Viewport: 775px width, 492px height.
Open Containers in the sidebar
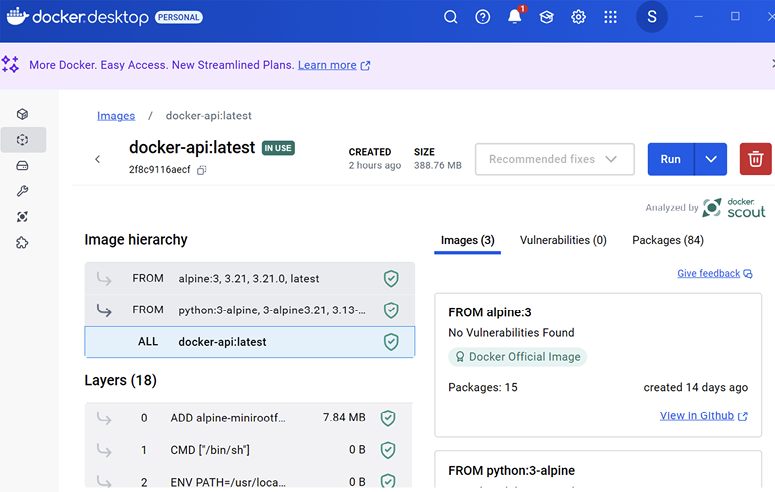22,114
